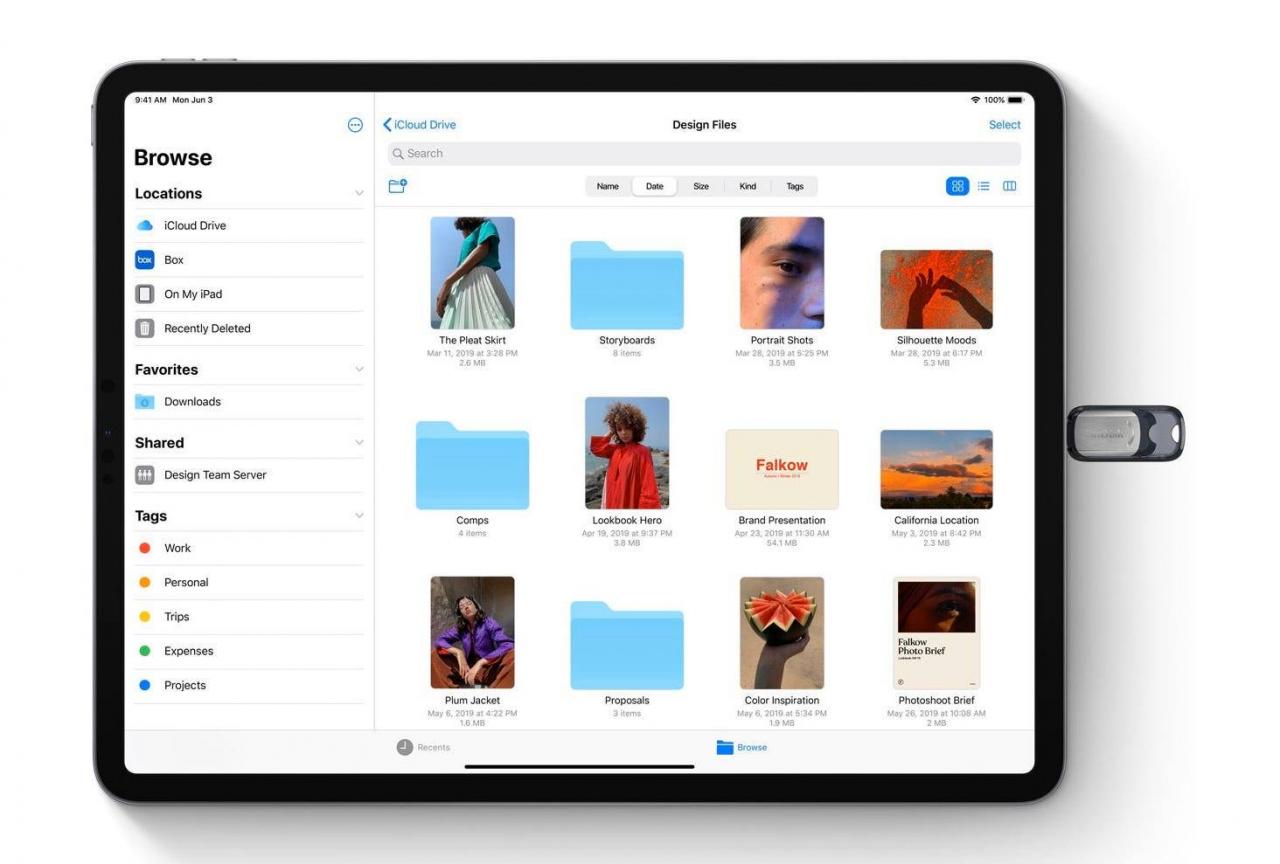Collapse the Favorites section
Viewport: 1280px width, 864px height.
click(x=359, y=369)
